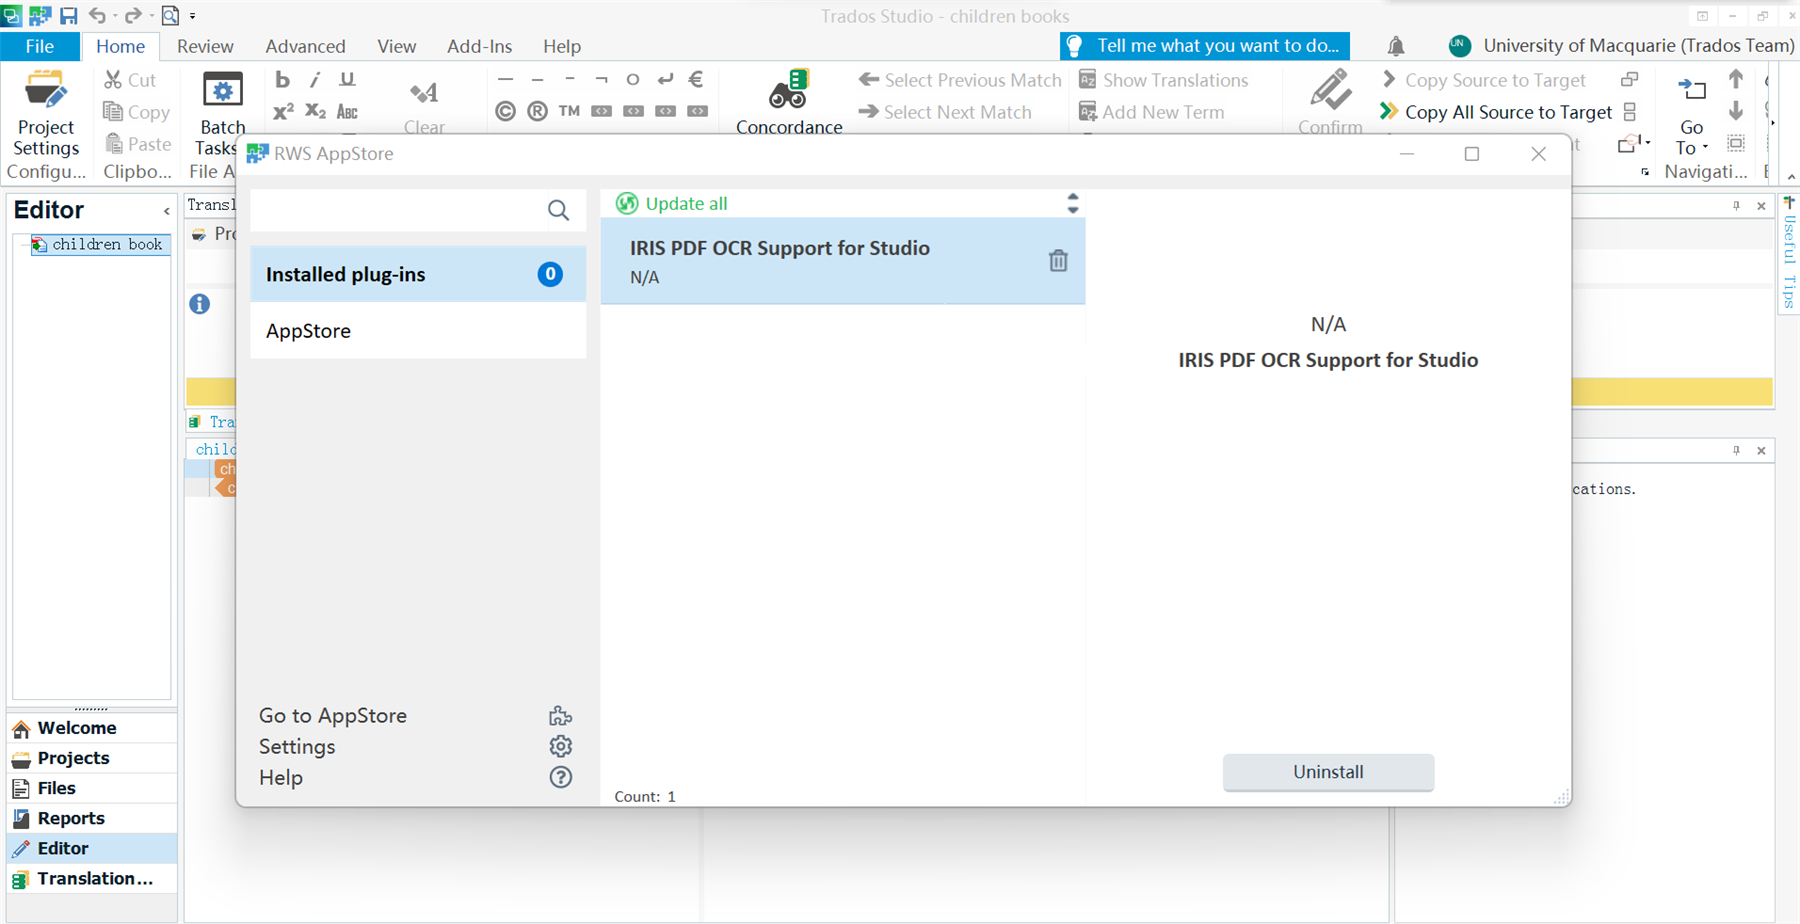Click Add New Term
1800x924 pixels.
(1151, 112)
